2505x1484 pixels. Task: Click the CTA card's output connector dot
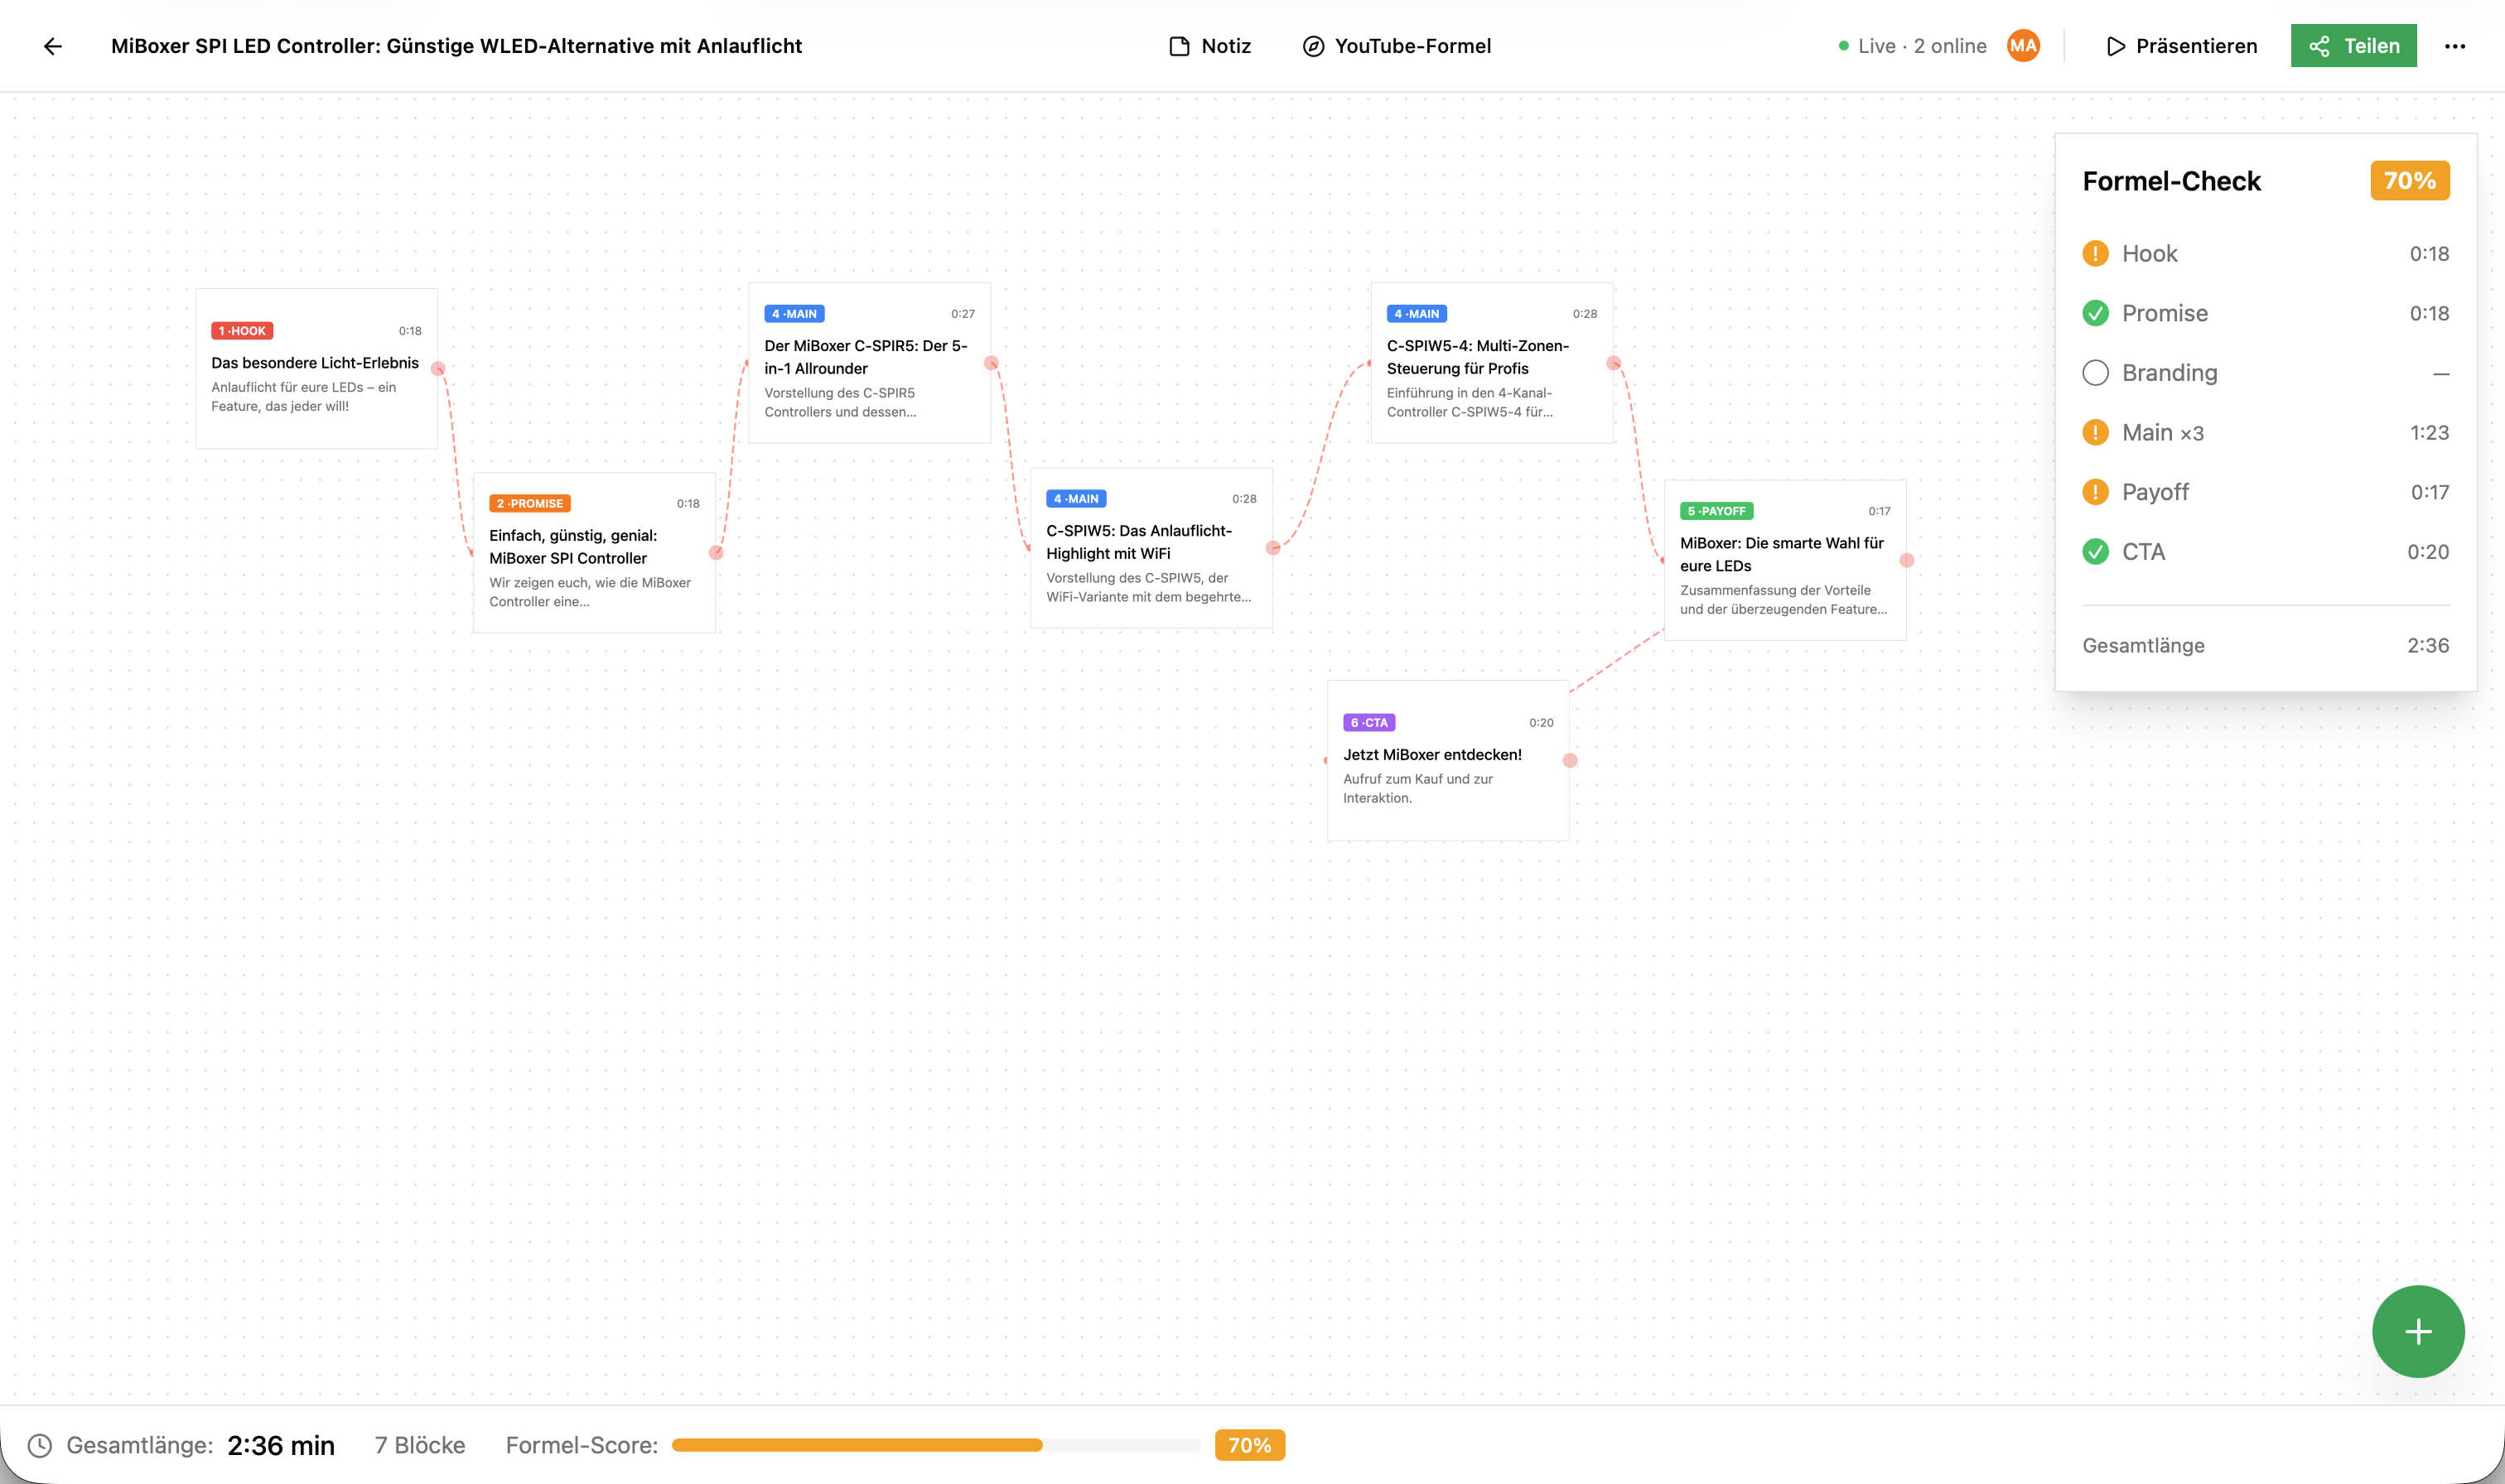click(1570, 760)
